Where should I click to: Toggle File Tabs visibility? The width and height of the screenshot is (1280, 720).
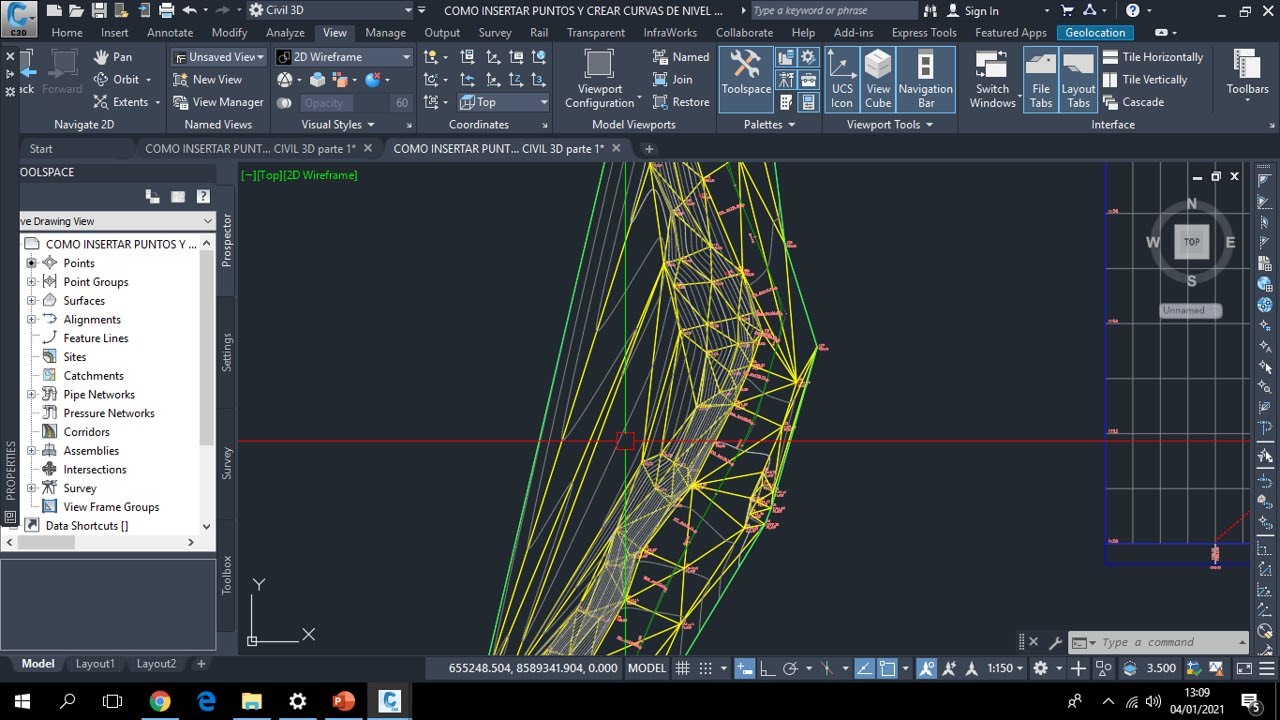pyautogui.click(x=1041, y=79)
